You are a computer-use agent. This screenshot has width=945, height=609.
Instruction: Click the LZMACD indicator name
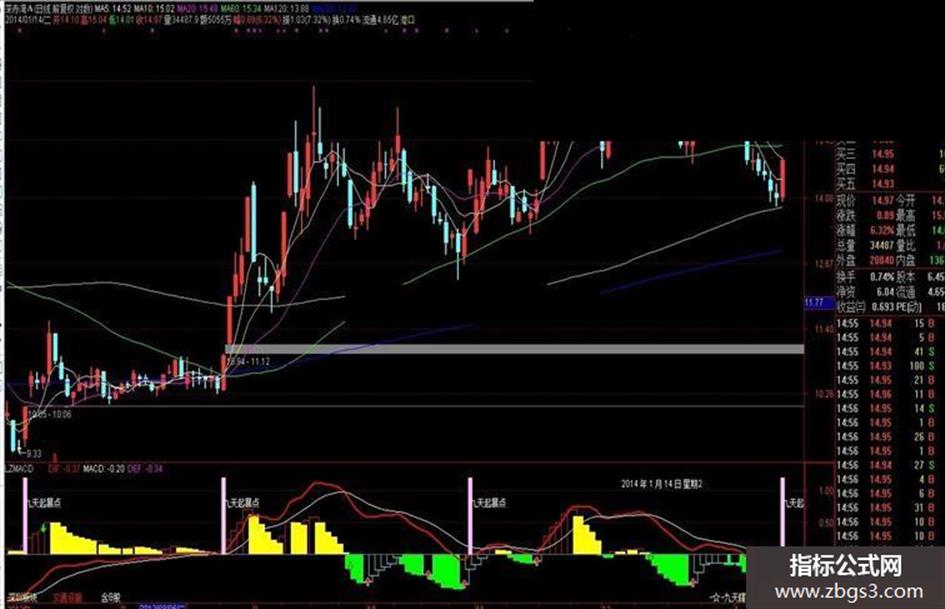point(19,469)
